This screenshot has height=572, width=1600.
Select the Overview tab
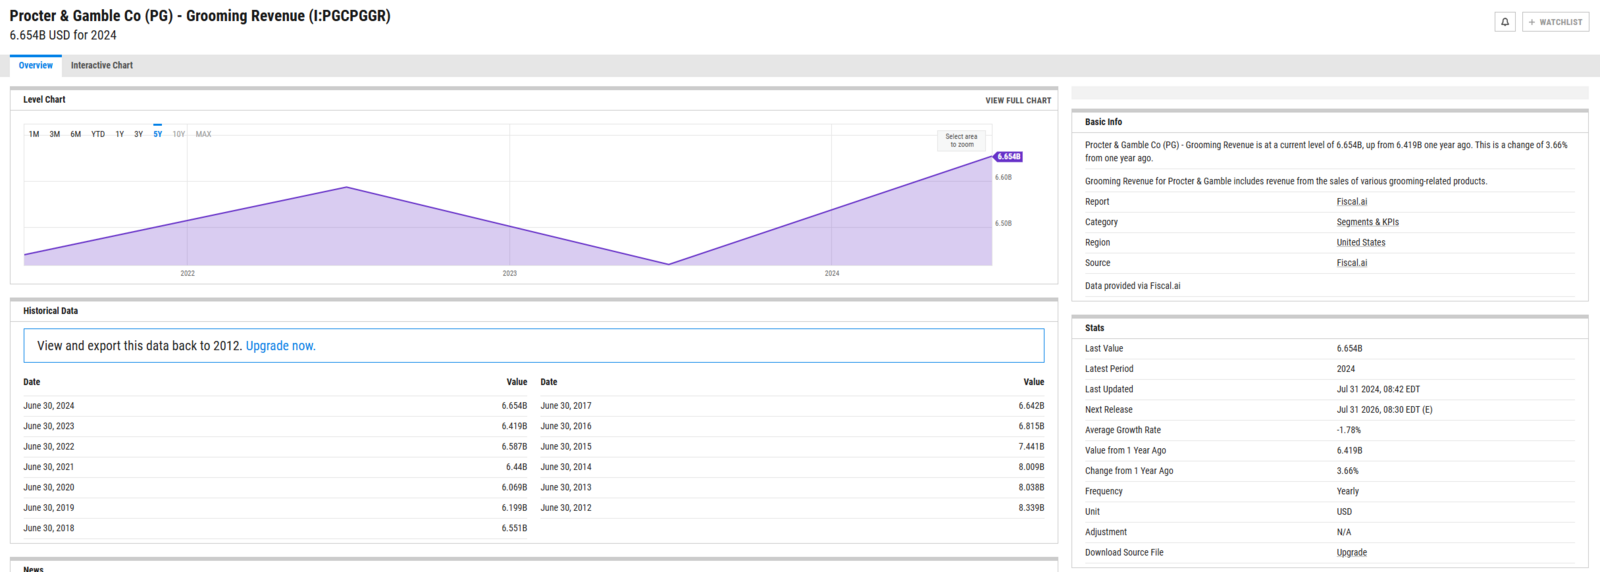tap(36, 66)
